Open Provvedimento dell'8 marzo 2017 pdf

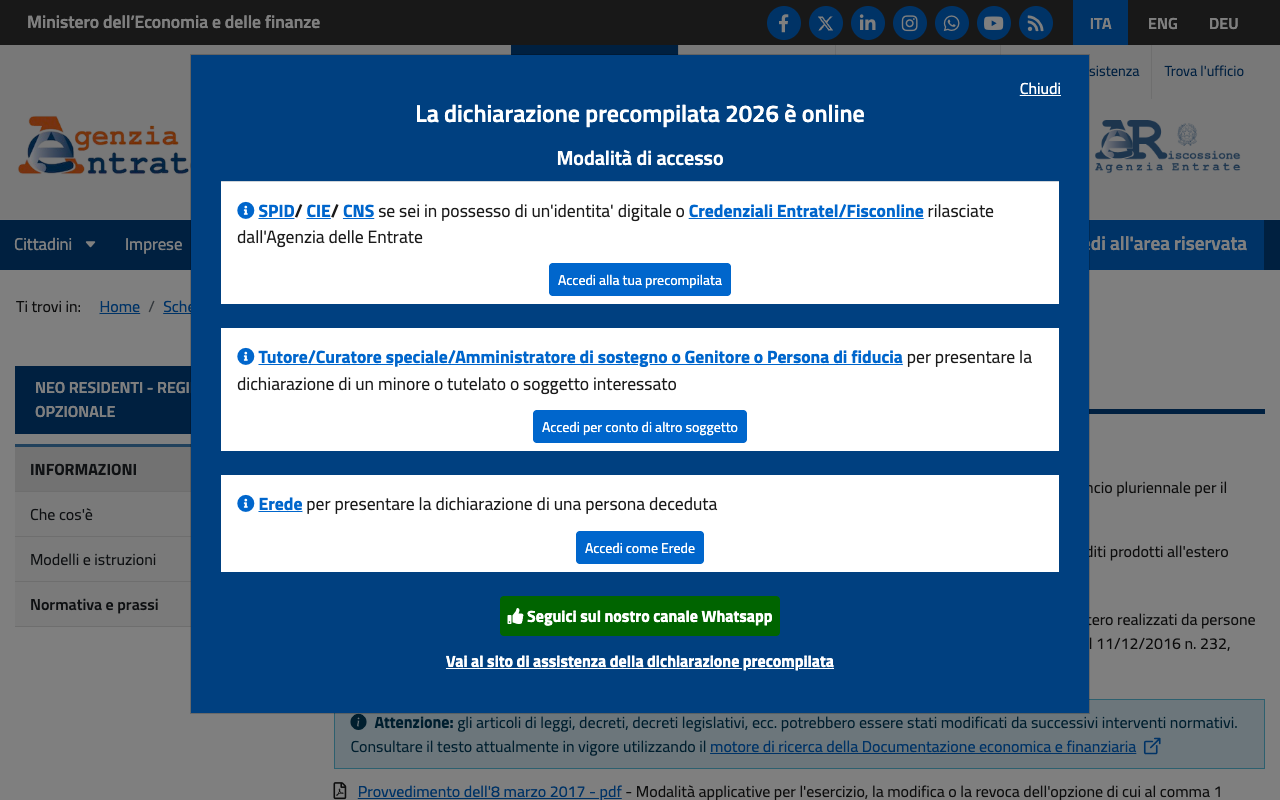point(489,791)
